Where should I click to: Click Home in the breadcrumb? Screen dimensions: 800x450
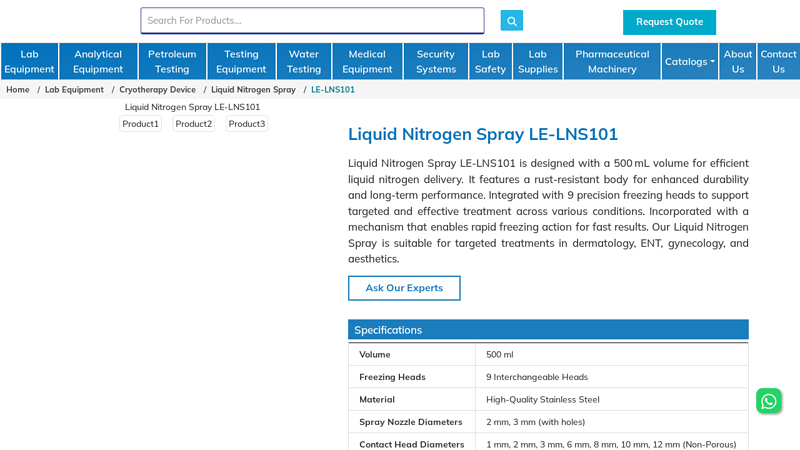point(18,90)
